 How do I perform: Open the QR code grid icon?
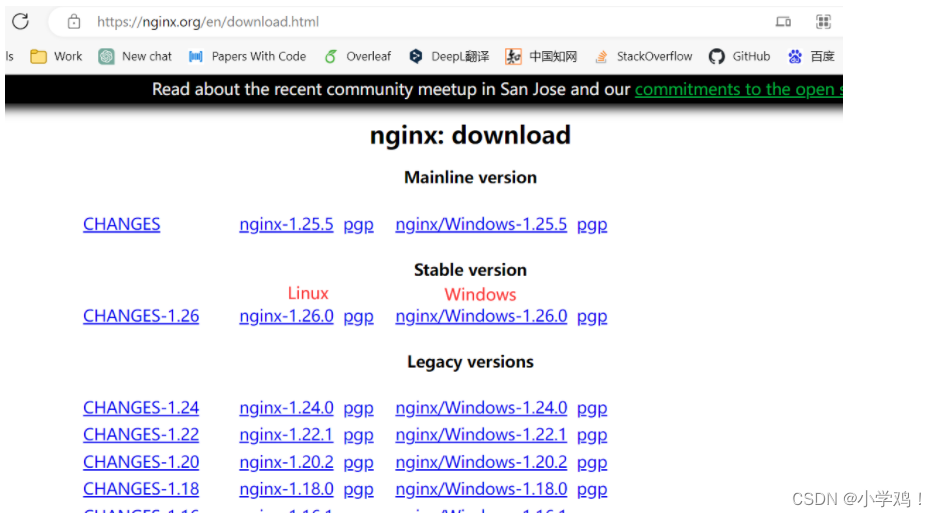(x=823, y=22)
